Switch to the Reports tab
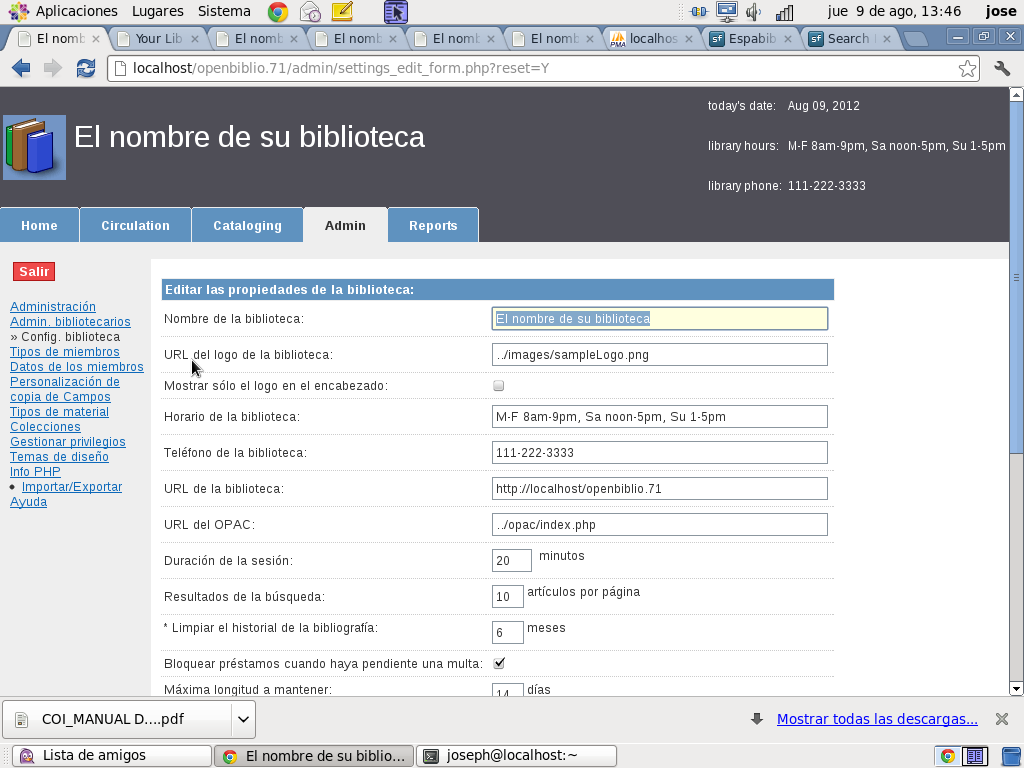The image size is (1024, 768). [x=433, y=225]
